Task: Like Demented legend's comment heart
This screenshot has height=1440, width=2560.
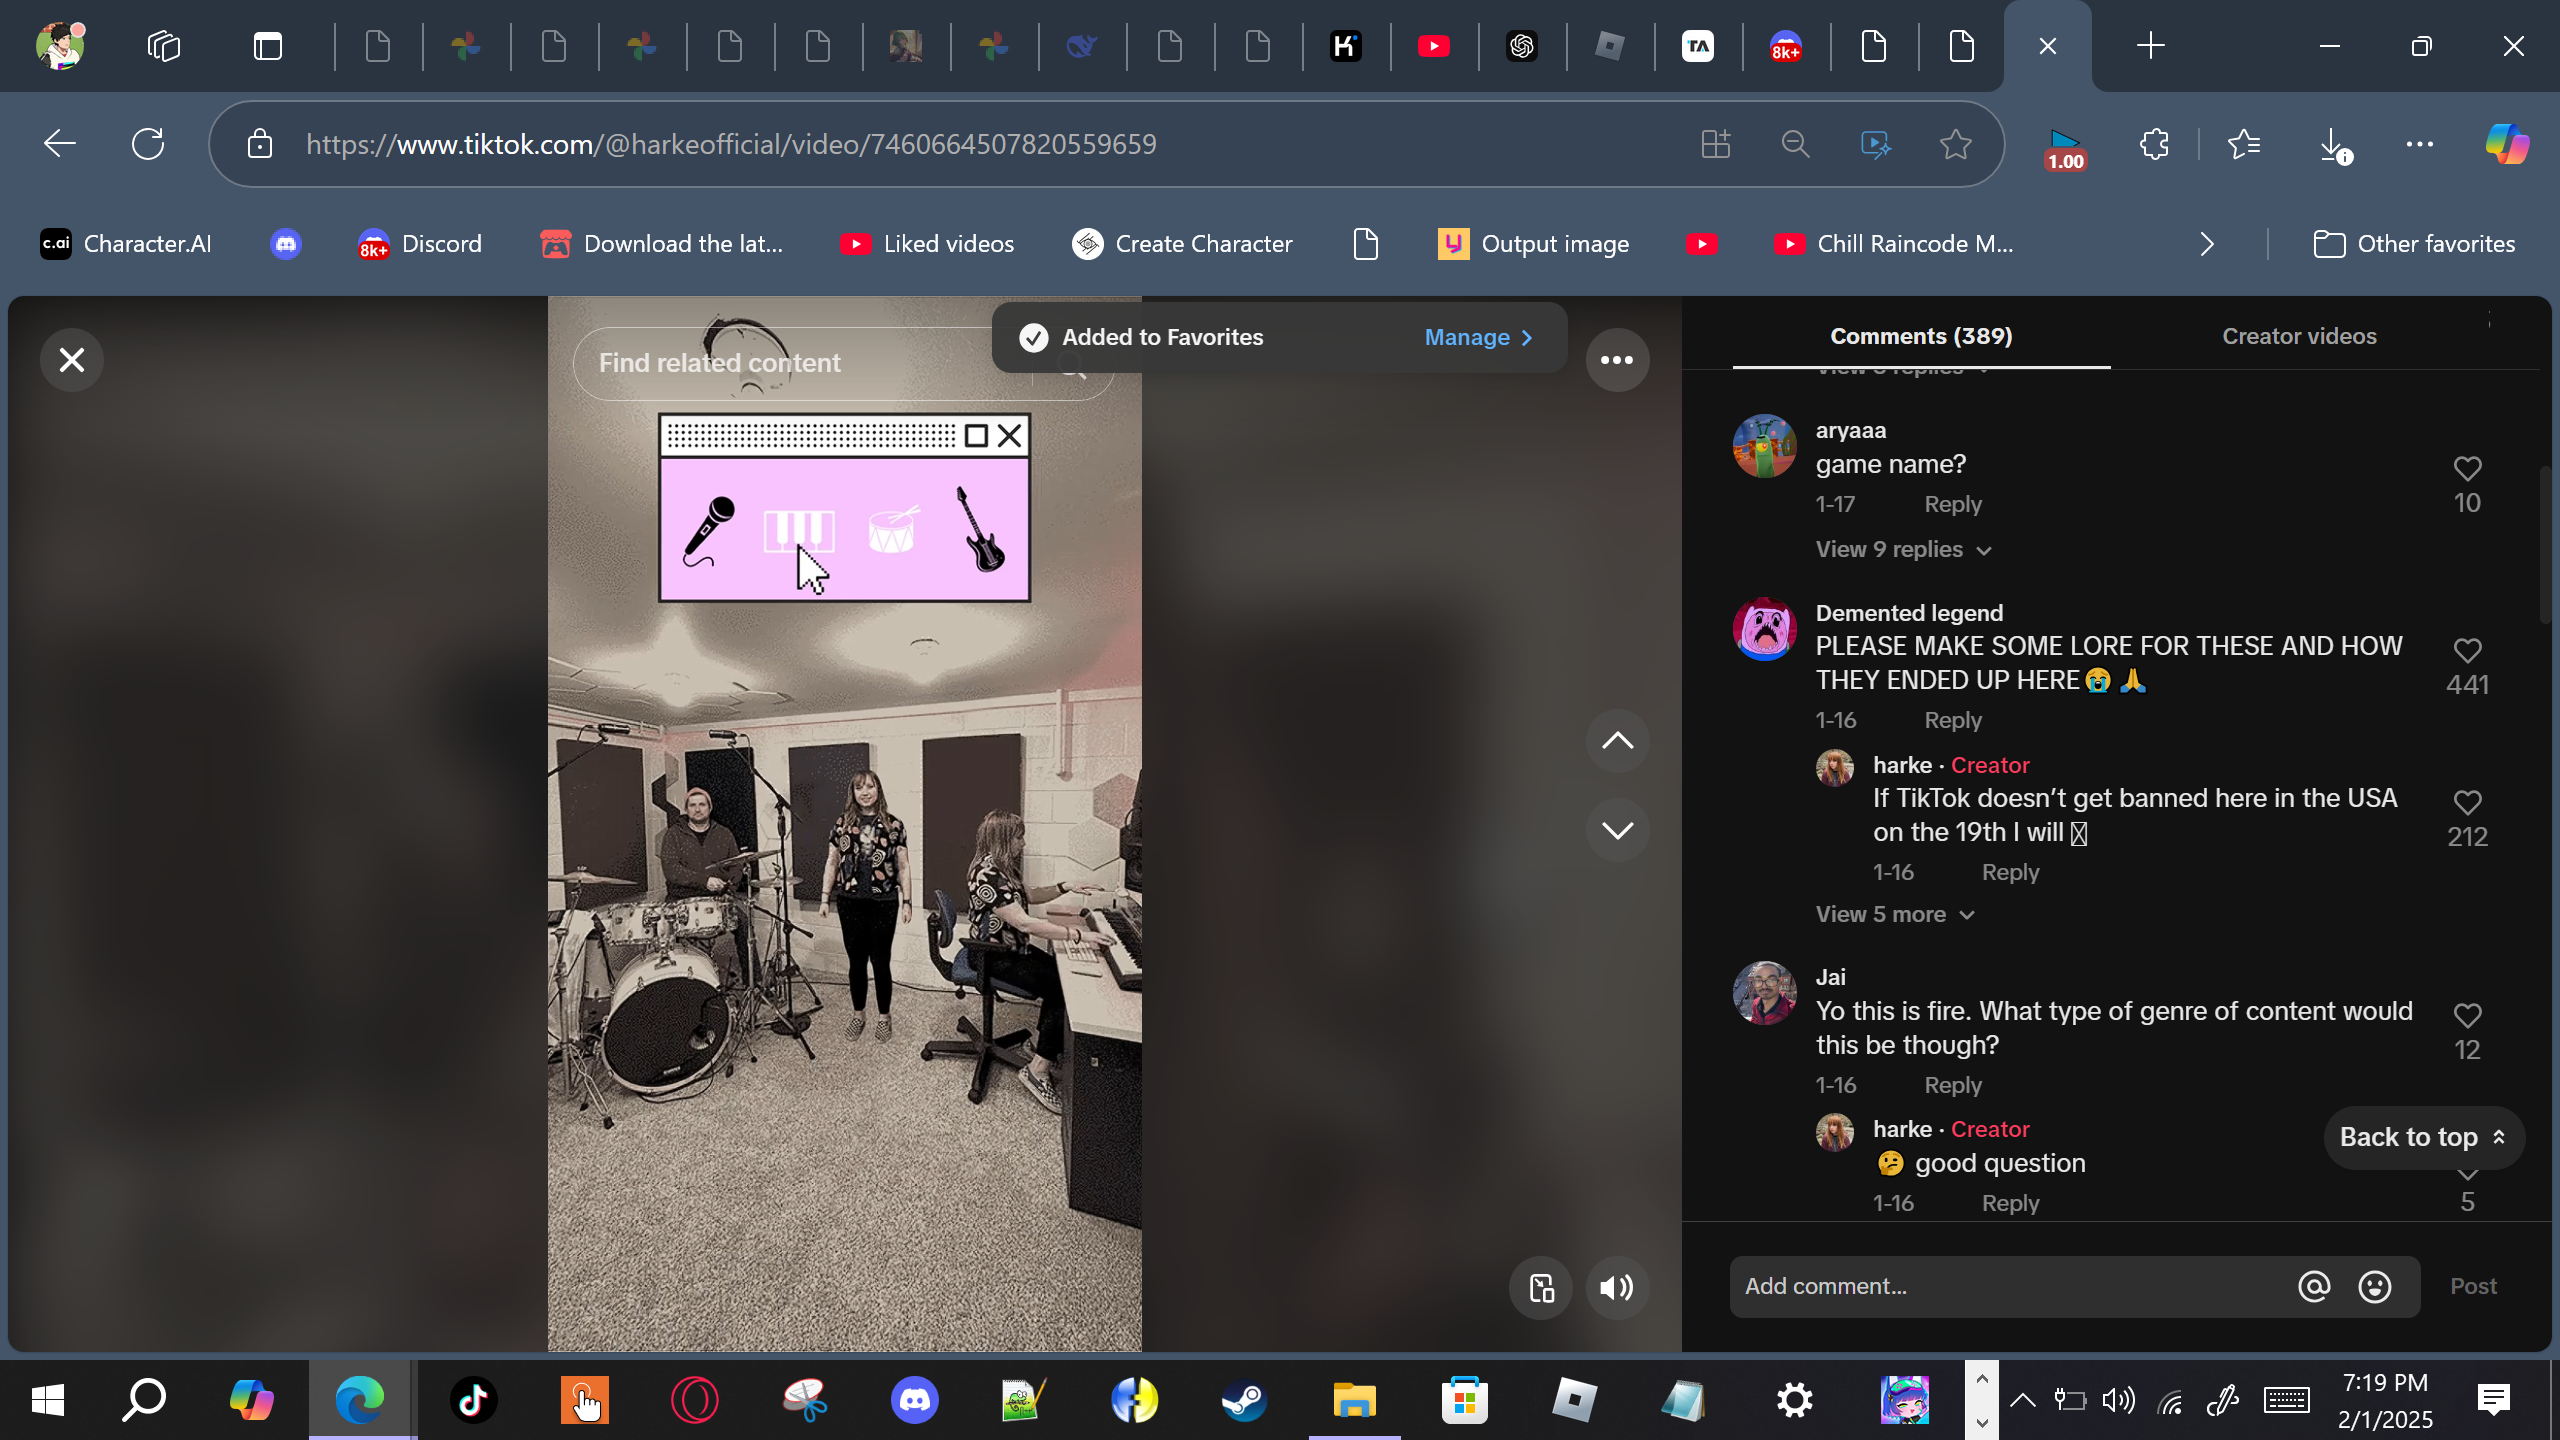Action: tap(2467, 650)
